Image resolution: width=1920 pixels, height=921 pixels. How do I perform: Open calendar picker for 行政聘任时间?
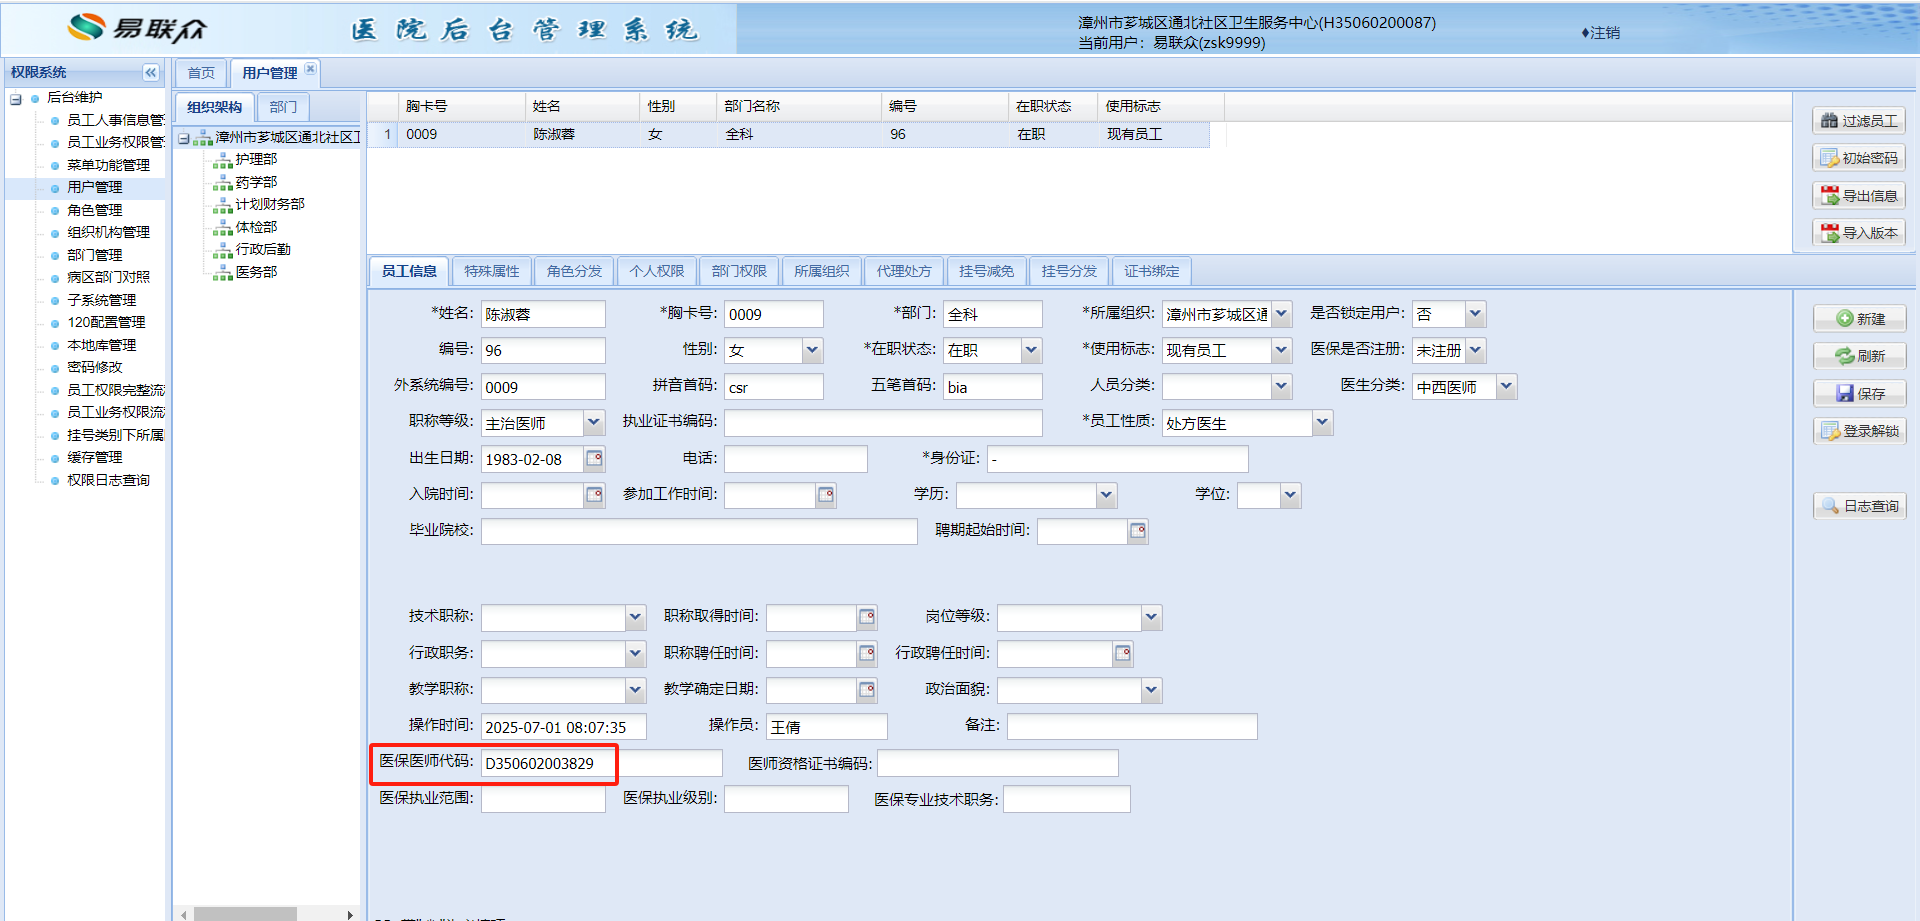(x=1123, y=654)
